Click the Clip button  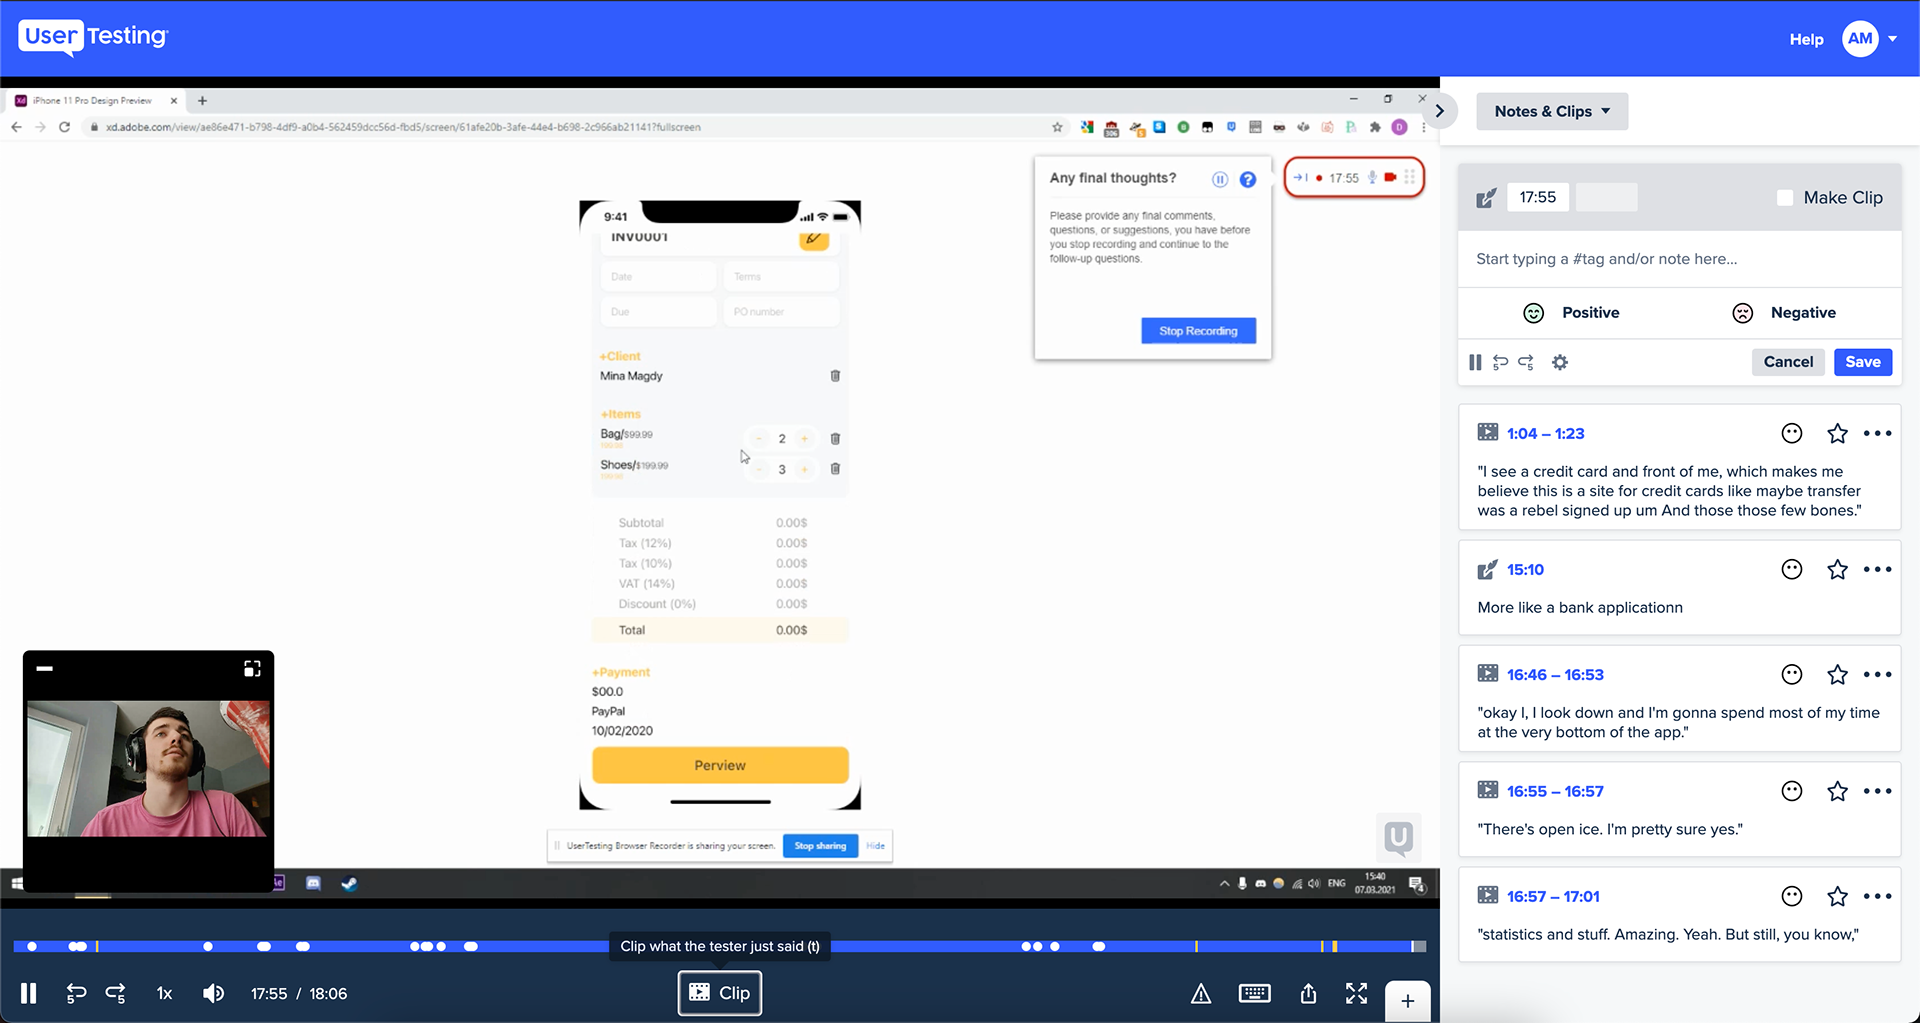pos(720,993)
